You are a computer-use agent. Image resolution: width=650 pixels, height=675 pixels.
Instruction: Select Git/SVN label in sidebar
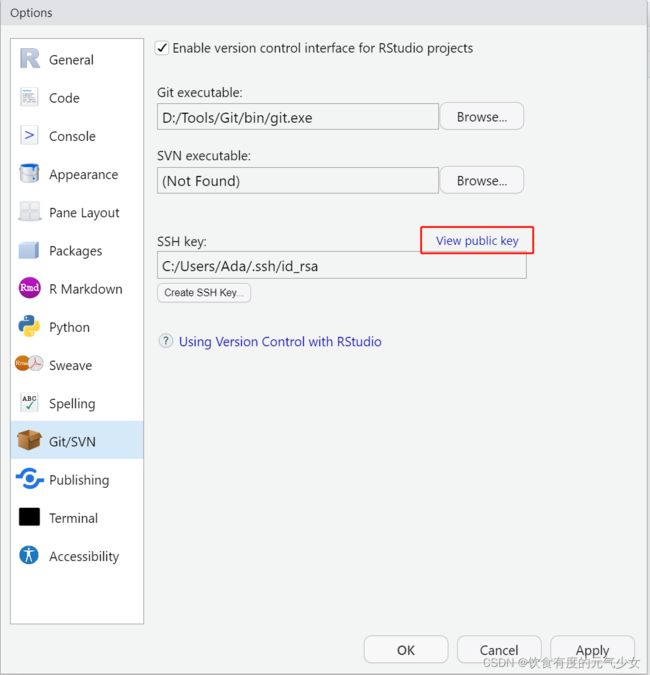(x=72, y=442)
